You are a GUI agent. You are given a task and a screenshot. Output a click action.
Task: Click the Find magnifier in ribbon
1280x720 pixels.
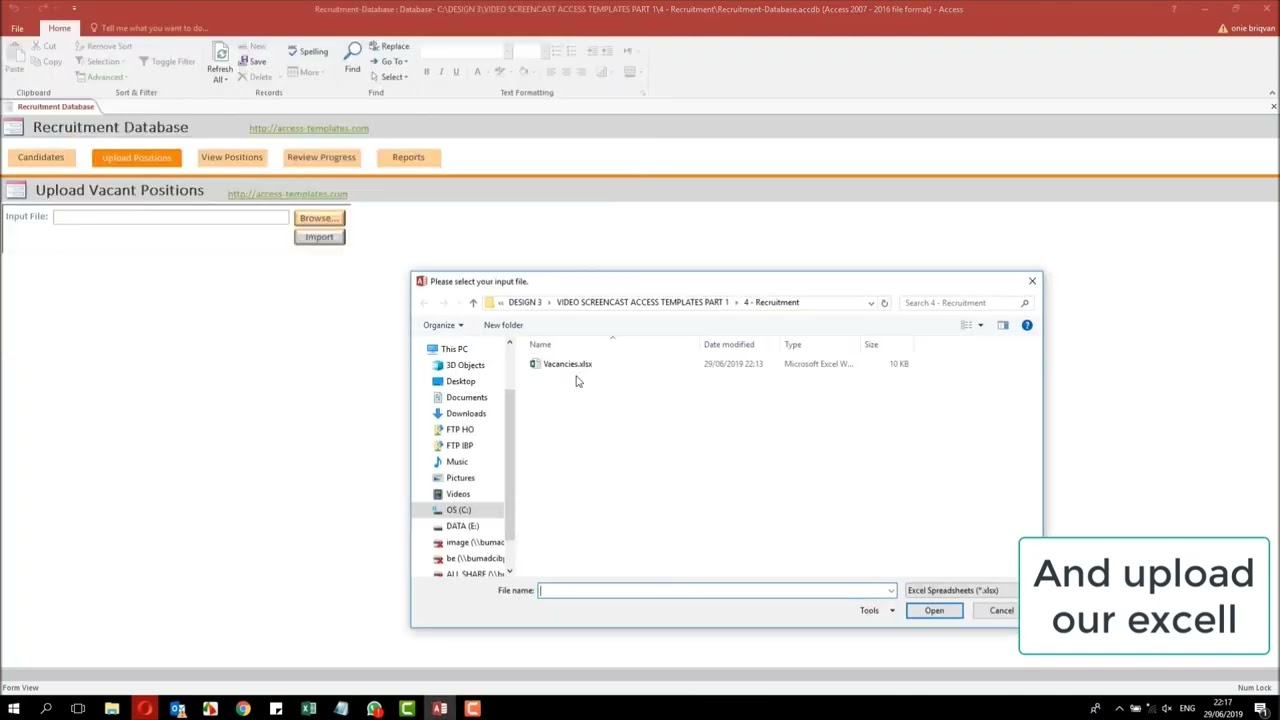click(x=353, y=57)
